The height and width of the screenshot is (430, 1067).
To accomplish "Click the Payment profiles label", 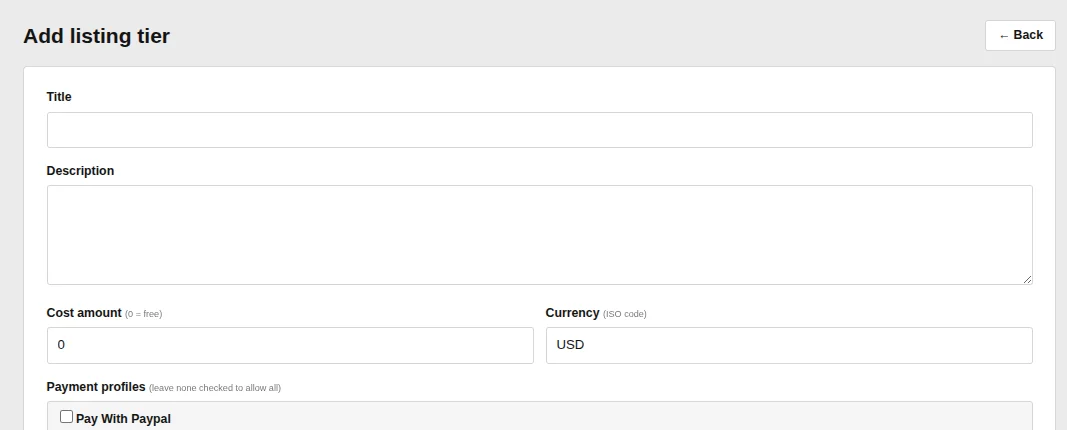I will pos(96,387).
